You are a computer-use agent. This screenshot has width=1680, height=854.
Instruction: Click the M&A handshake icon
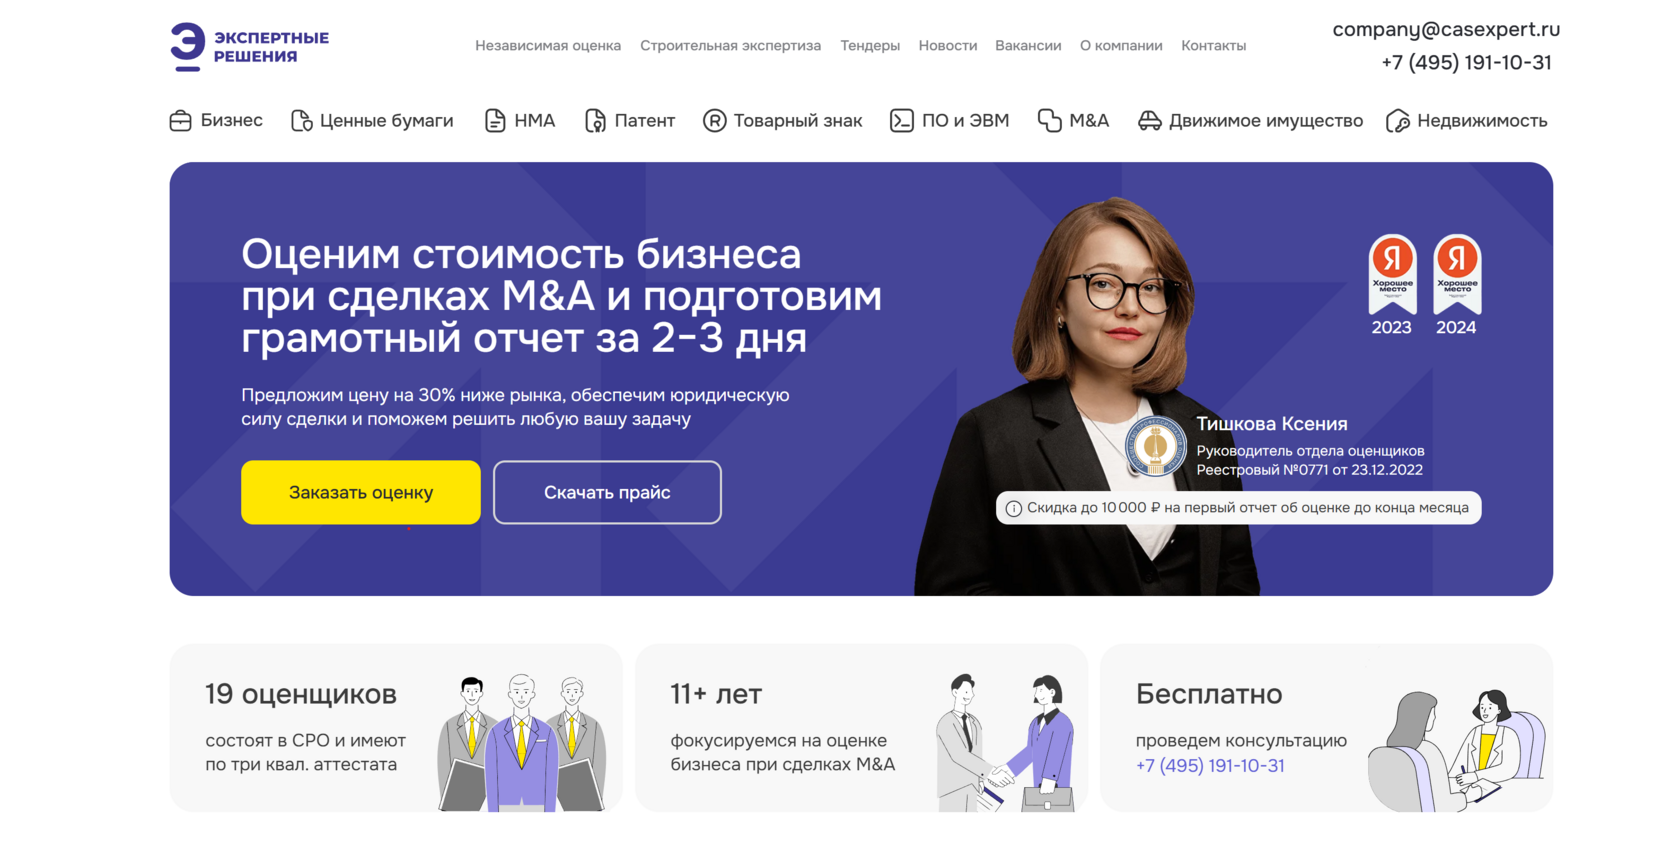tap(1049, 121)
